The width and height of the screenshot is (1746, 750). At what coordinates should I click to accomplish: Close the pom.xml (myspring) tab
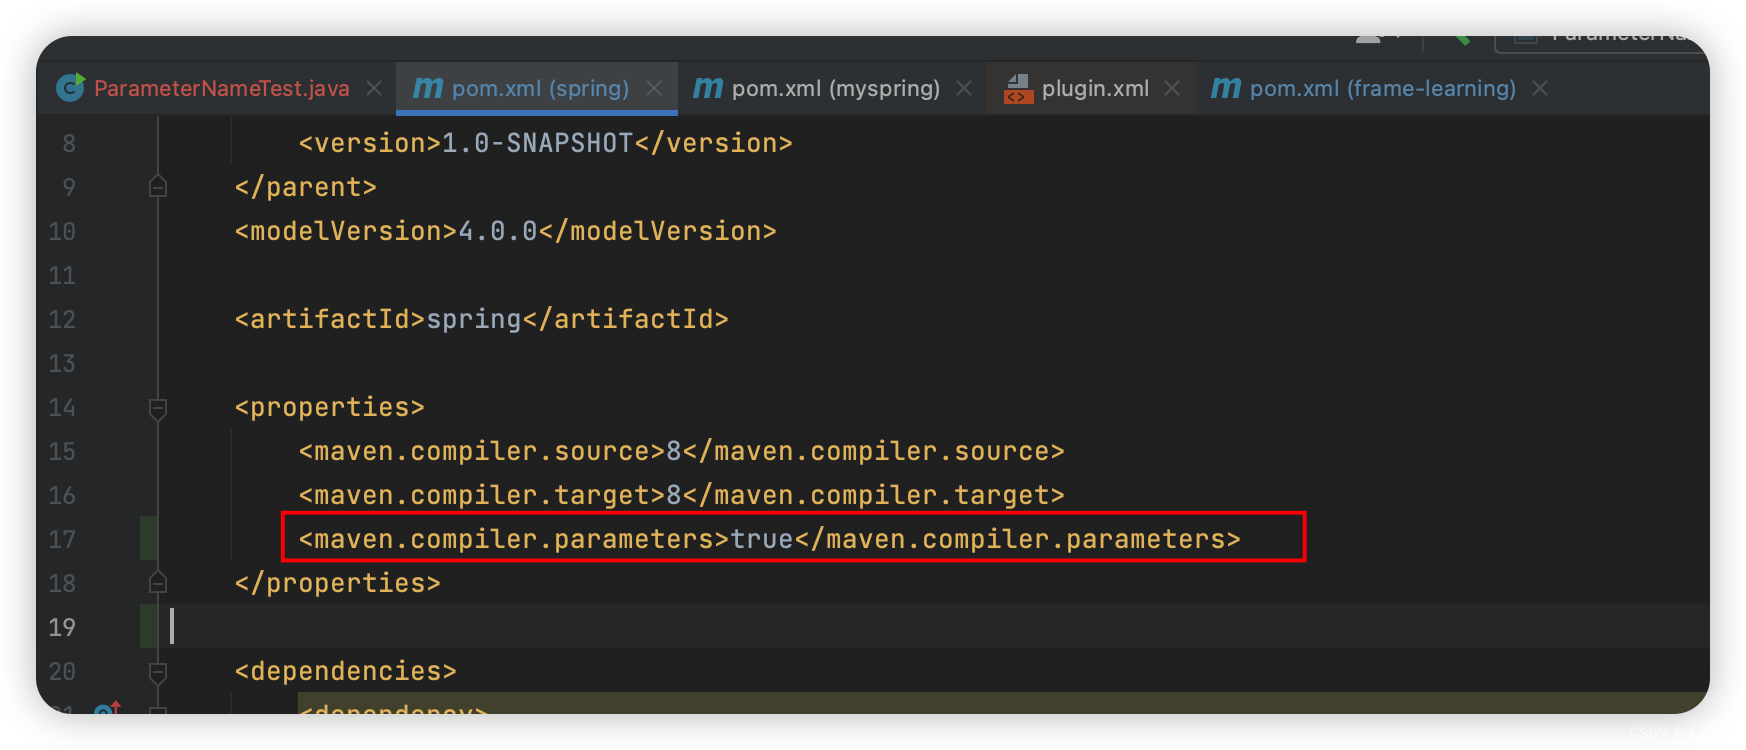[x=964, y=88]
